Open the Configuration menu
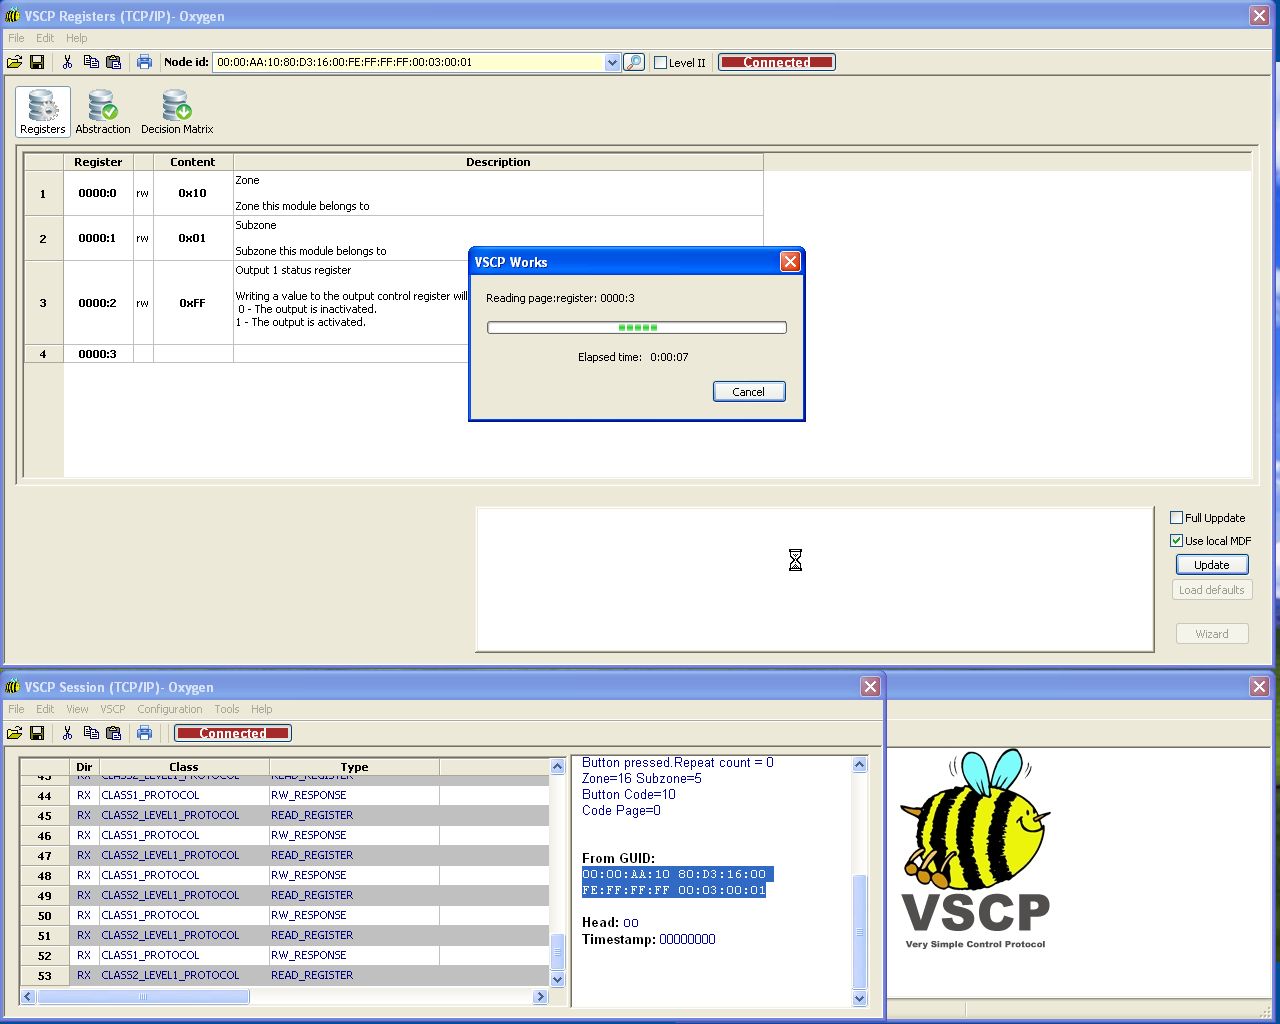 (169, 709)
